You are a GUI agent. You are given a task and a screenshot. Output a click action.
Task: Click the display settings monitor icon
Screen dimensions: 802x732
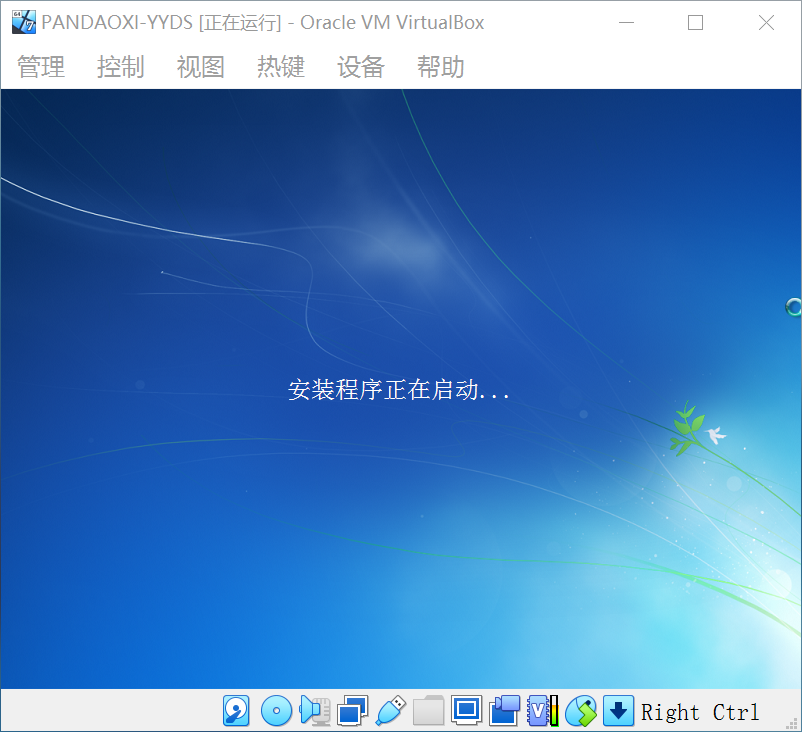click(466, 711)
